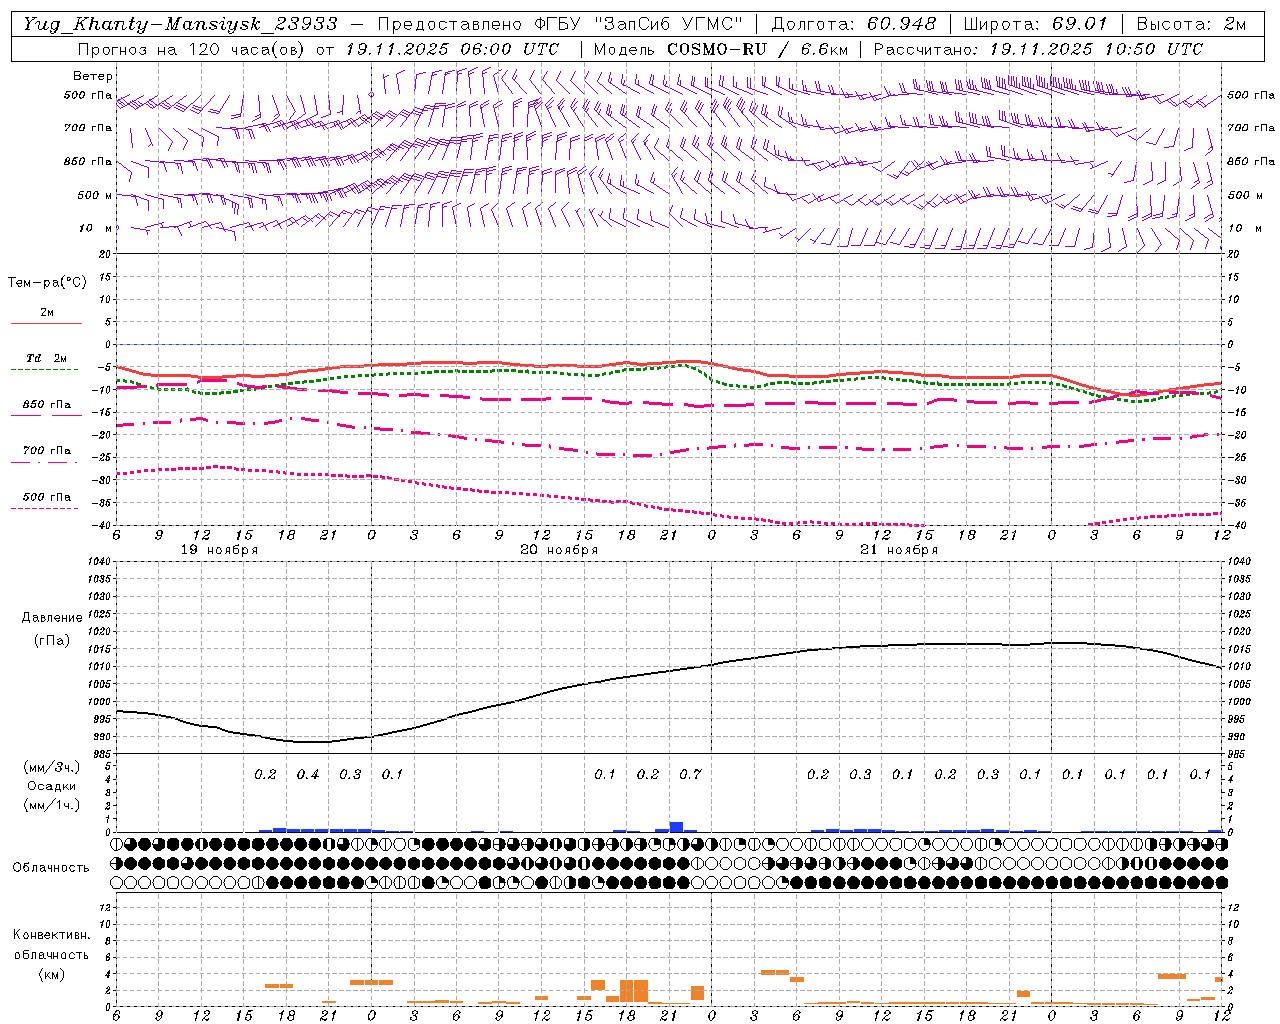The image size is (1280, 1024).
Task: Click the longitude value Долгота: 60.948
Action: [855, 24]
